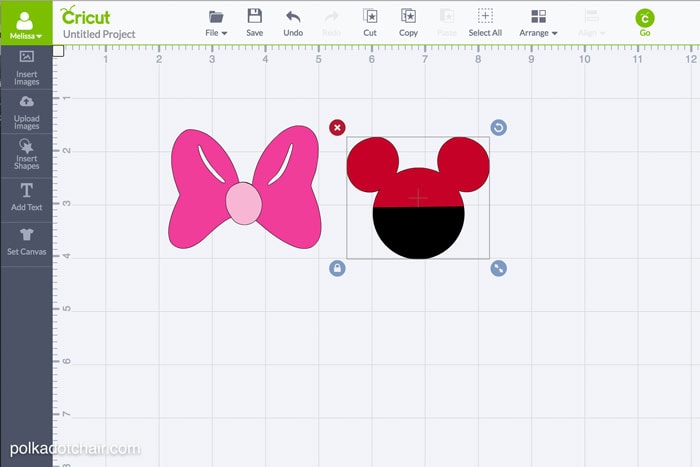Delete the selected shape with red X
700x467 pixels.
click(x=337, y=127)
